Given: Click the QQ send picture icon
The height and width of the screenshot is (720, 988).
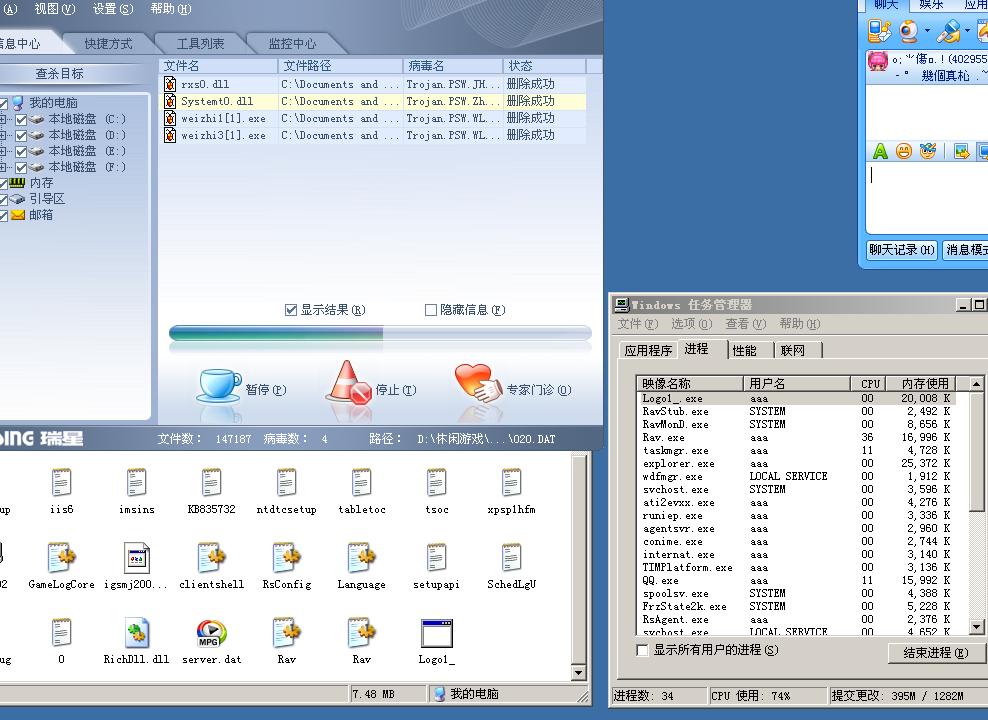Looking at the screenshot, I should click(x=961, y=151).
